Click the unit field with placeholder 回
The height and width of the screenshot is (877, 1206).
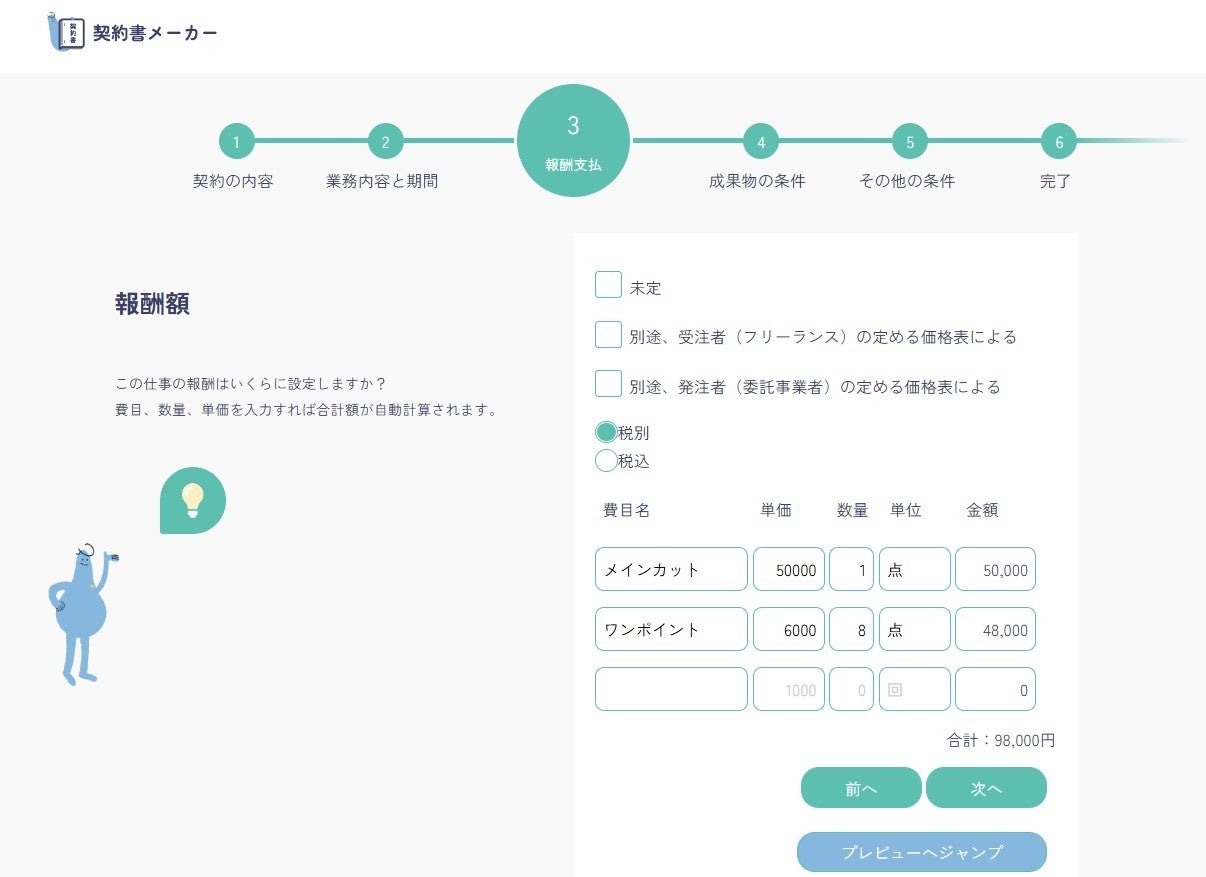click(x=915, y=689)
